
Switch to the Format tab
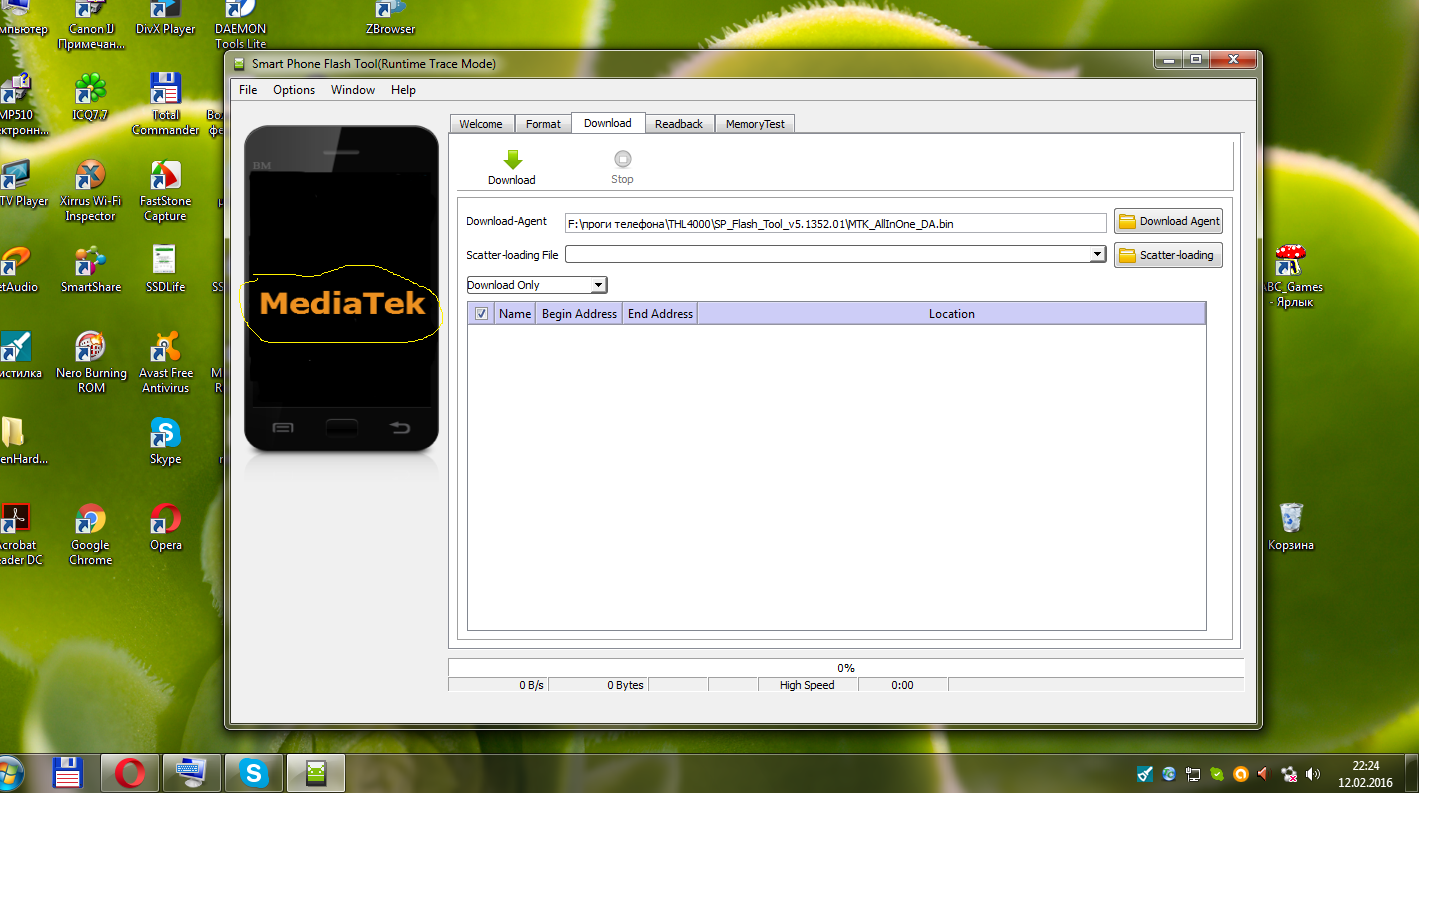tap(543, 124)
